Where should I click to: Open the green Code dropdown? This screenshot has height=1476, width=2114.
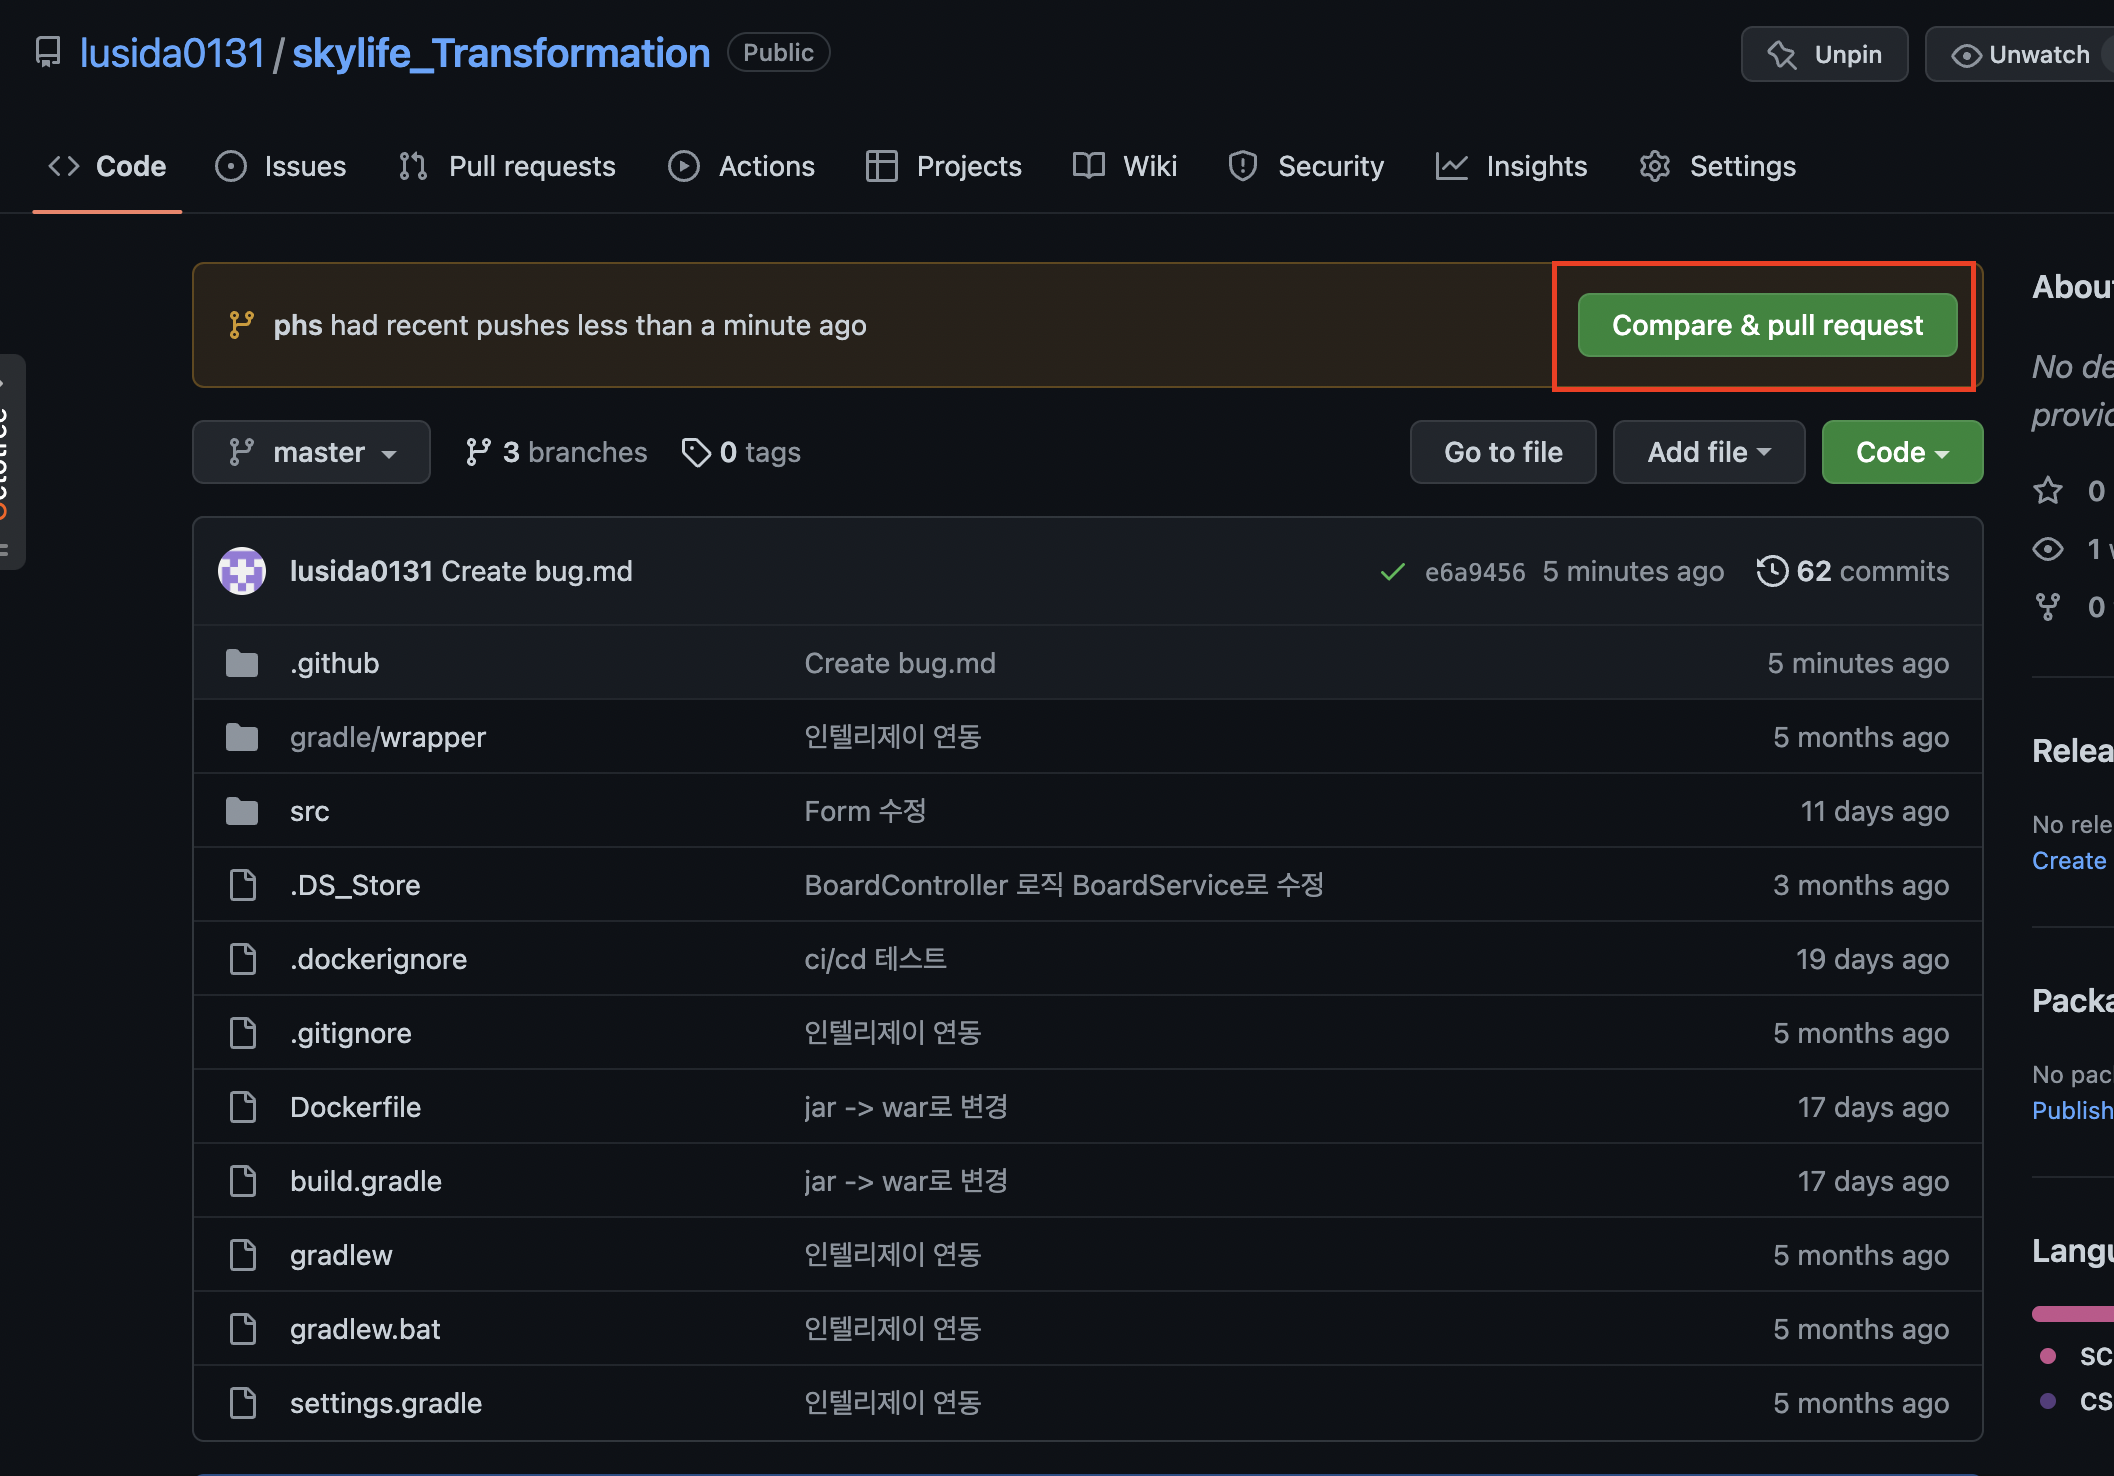pos(1901,452)
